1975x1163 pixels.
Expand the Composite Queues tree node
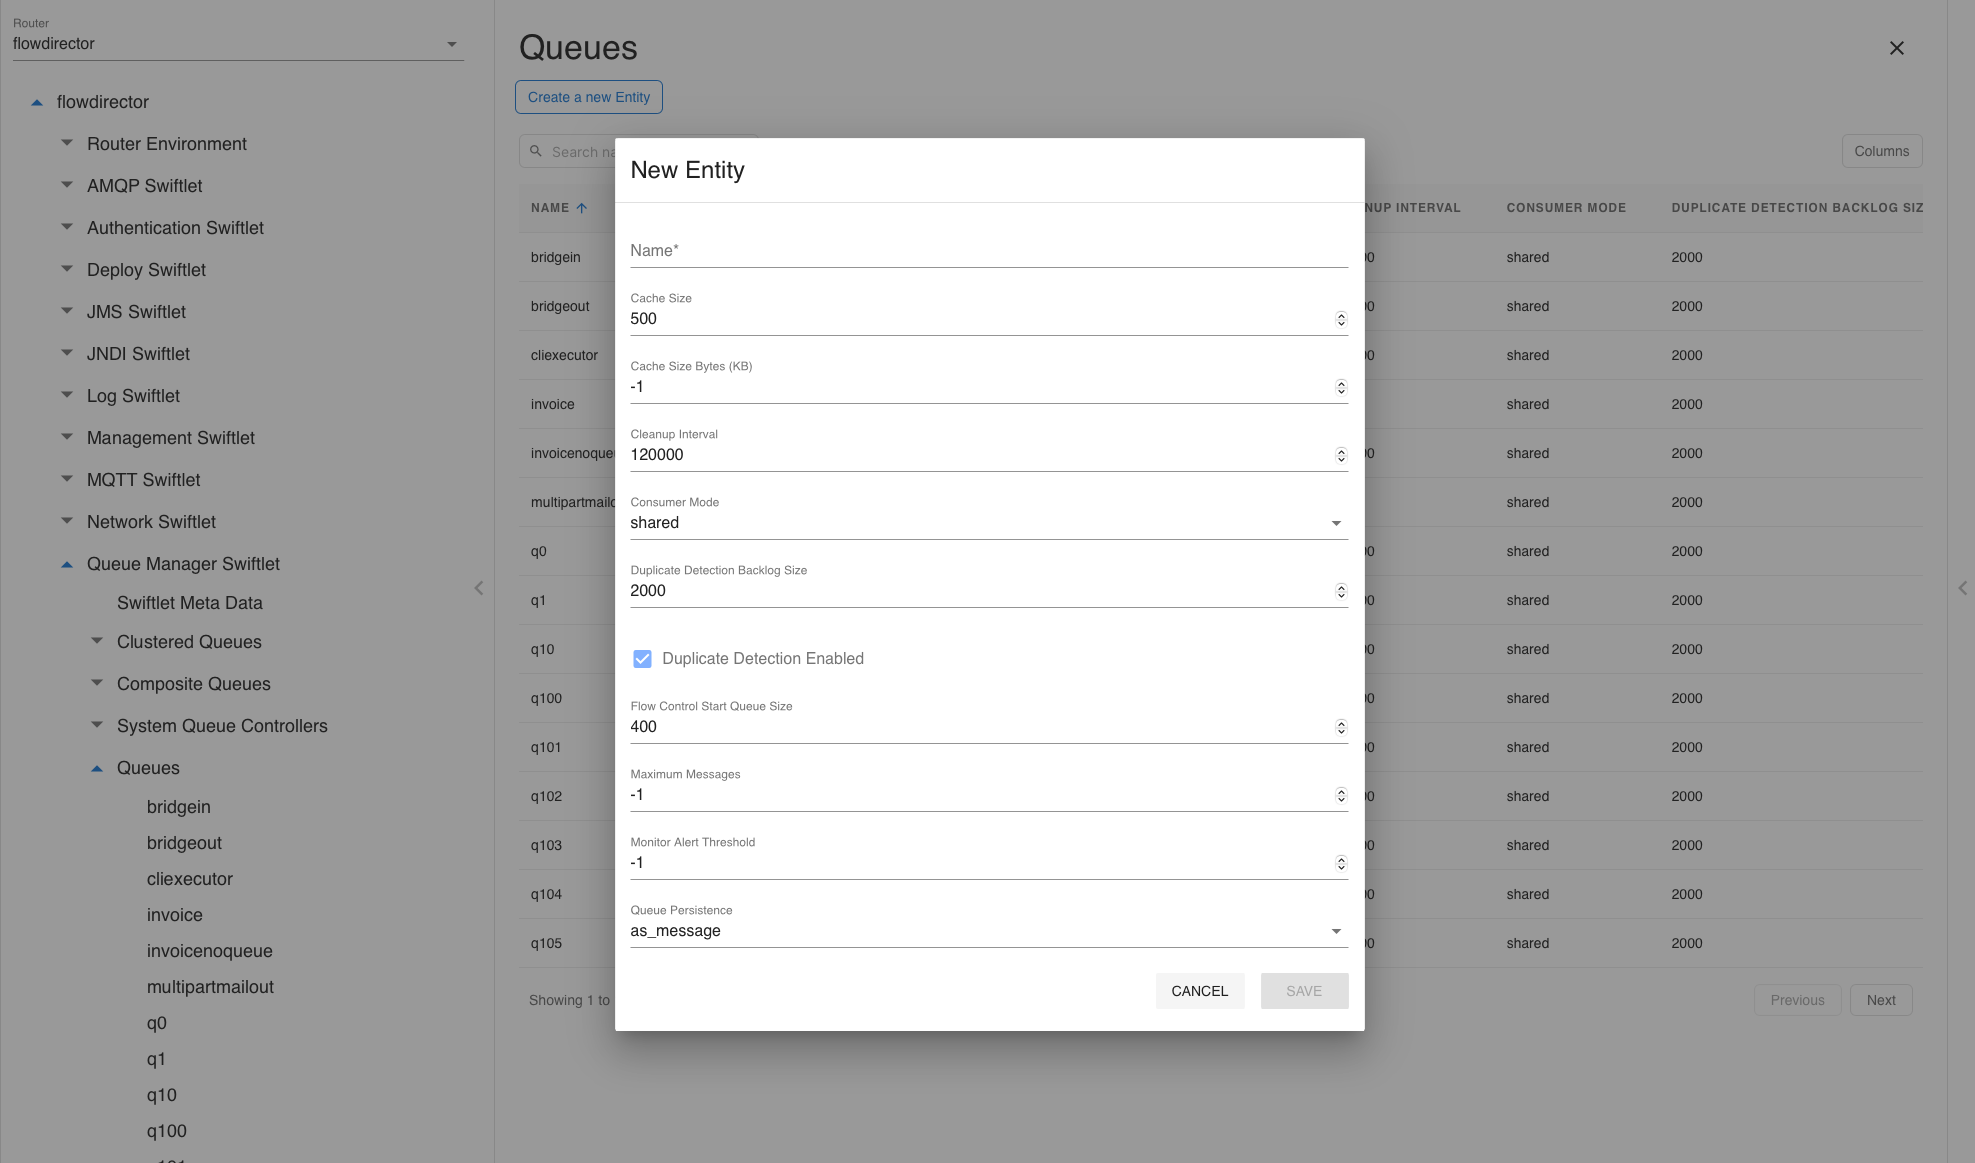97,684
